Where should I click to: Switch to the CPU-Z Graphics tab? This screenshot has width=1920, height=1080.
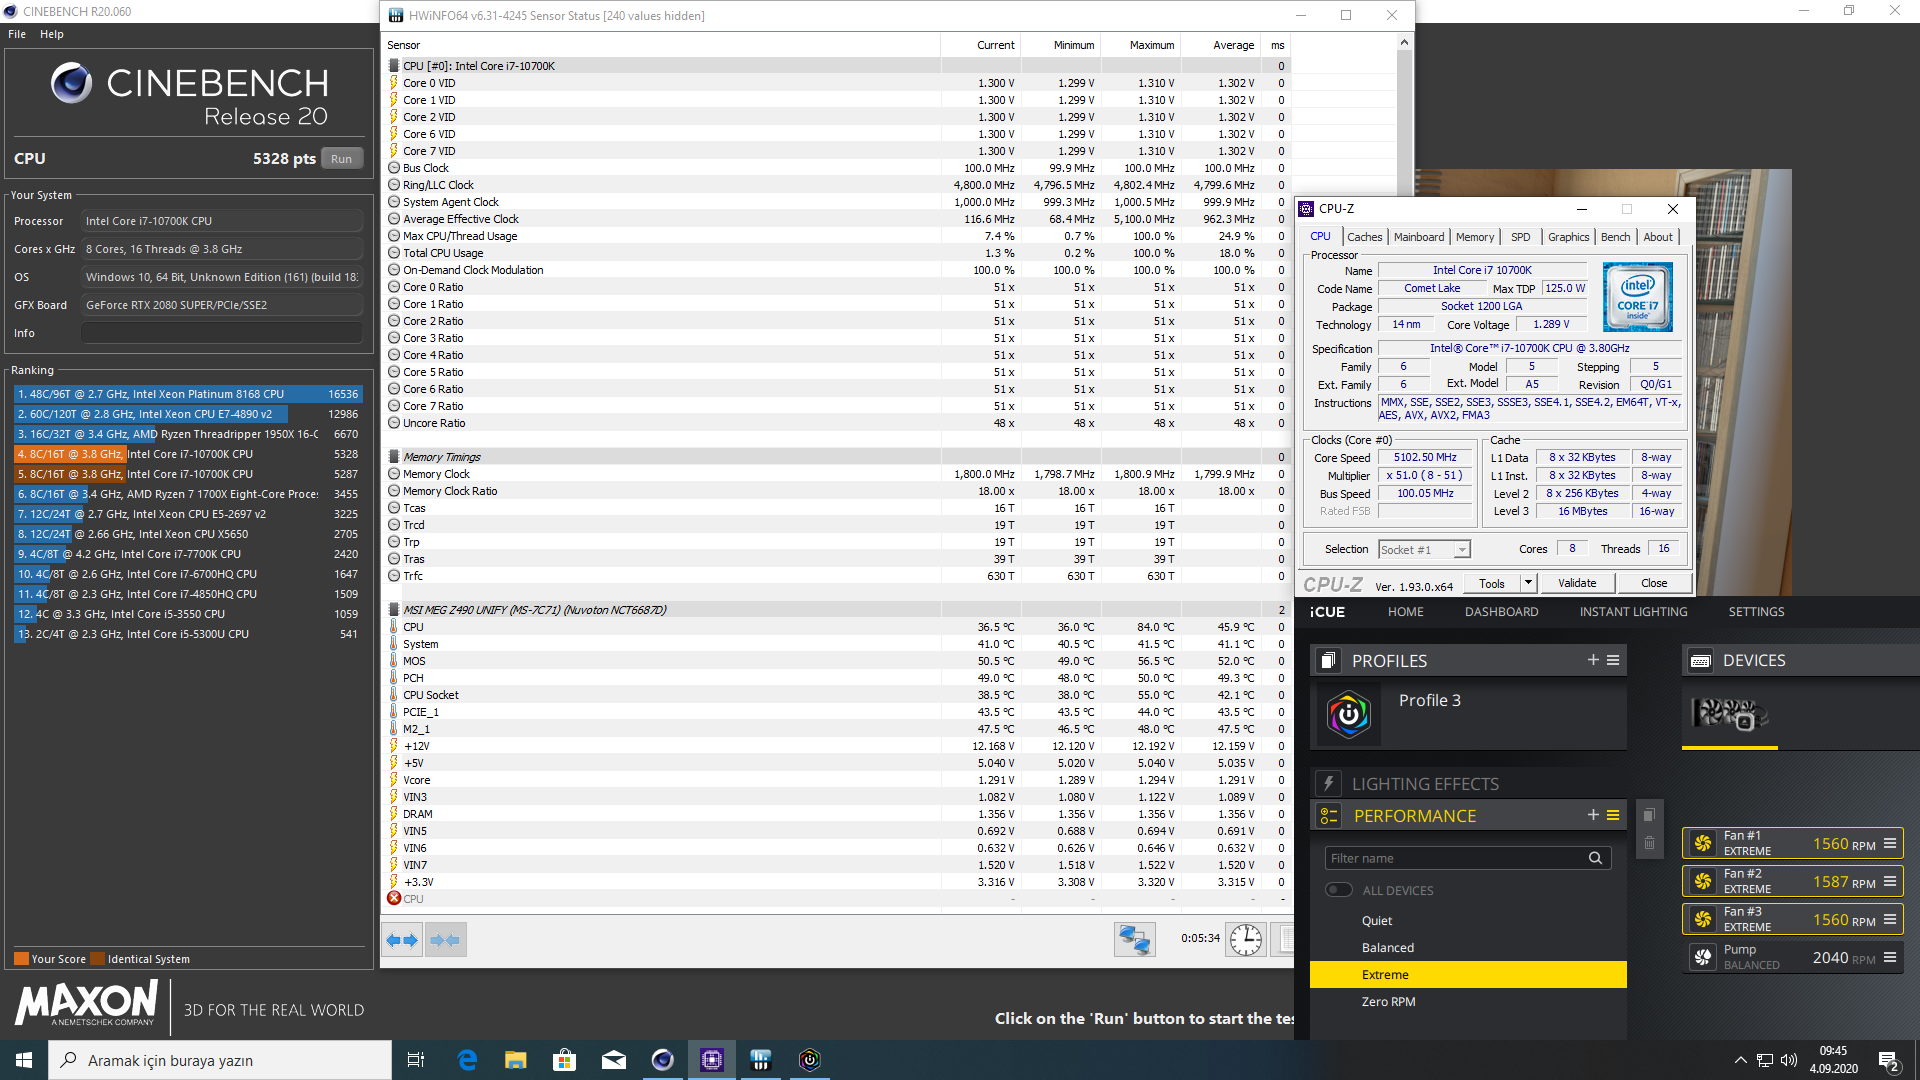point(1568,237)
